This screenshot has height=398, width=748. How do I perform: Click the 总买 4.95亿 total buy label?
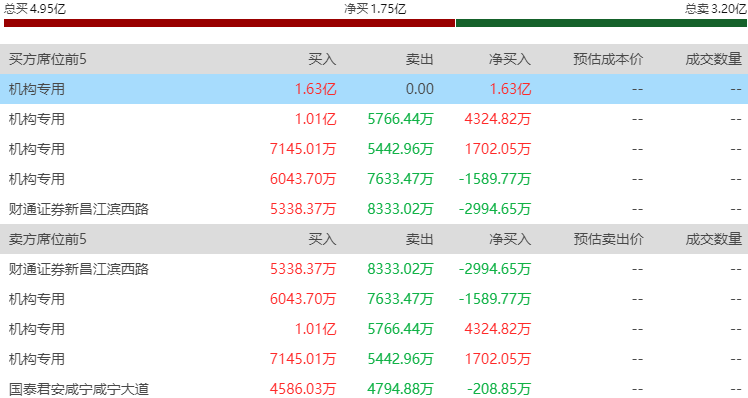35,8
